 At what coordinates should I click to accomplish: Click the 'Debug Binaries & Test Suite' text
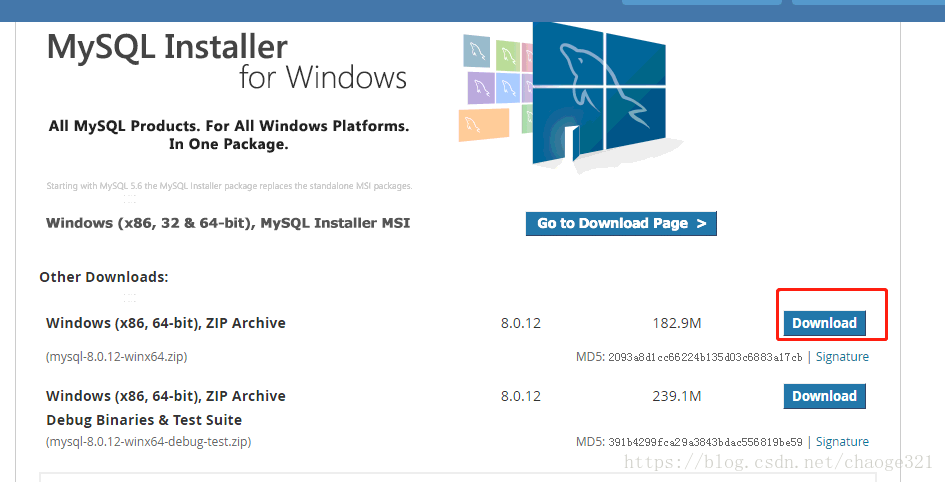click(x=144, y=420)
